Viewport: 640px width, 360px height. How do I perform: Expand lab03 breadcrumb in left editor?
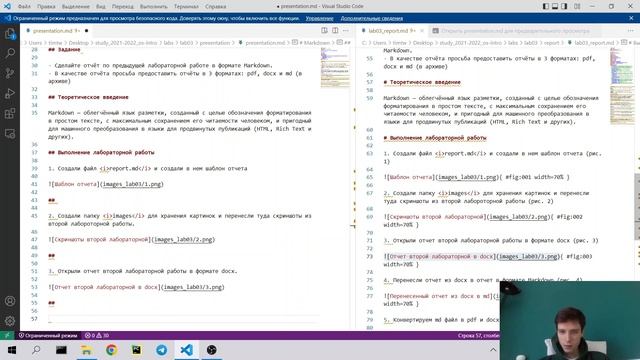pos(187,43)
